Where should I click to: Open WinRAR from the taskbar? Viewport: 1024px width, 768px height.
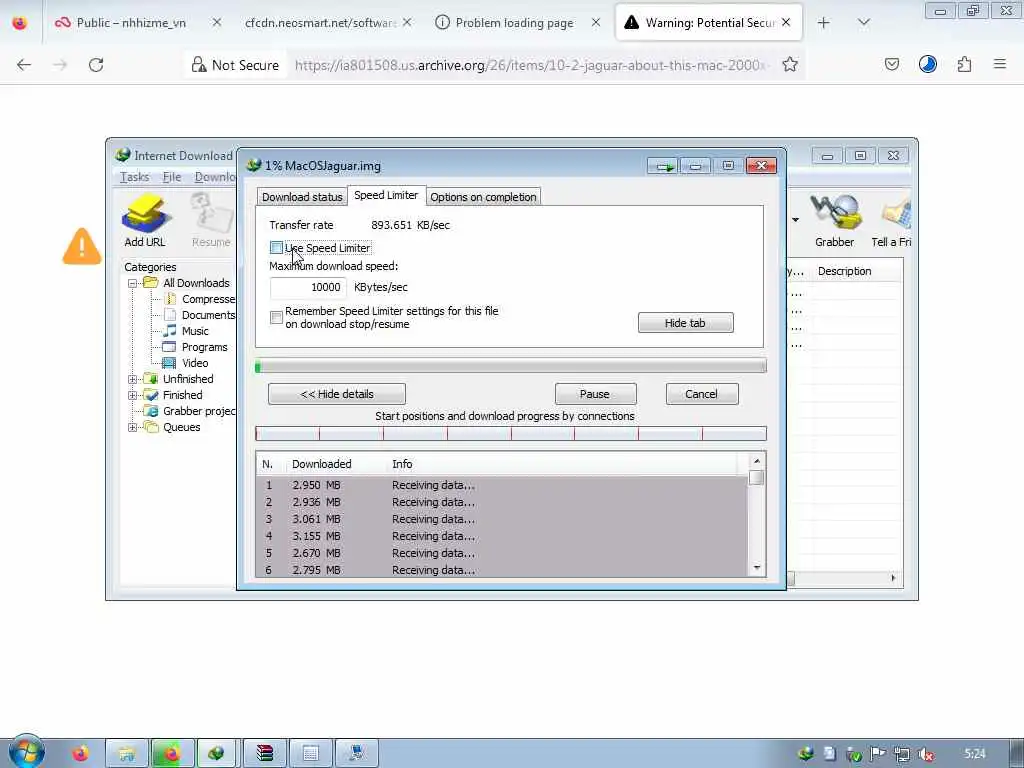click(264, 754)
